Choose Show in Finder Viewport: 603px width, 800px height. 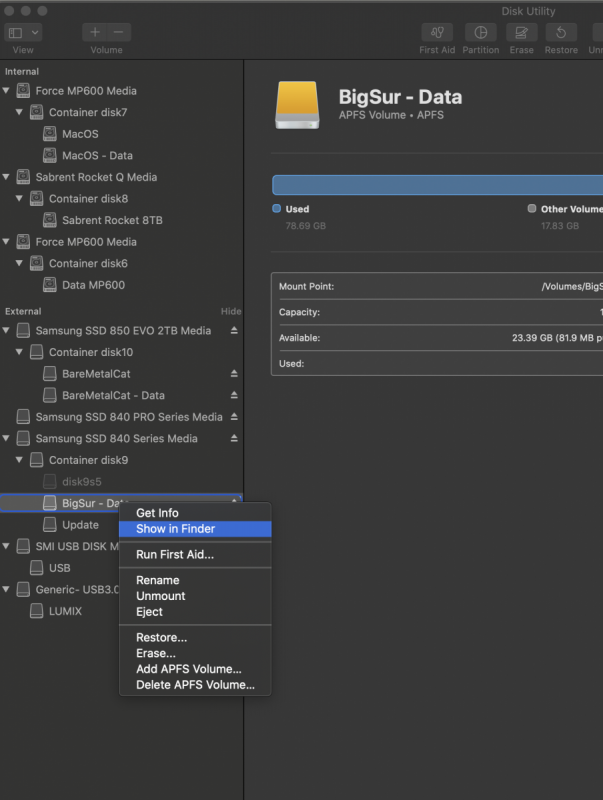(x=195, y=529)
